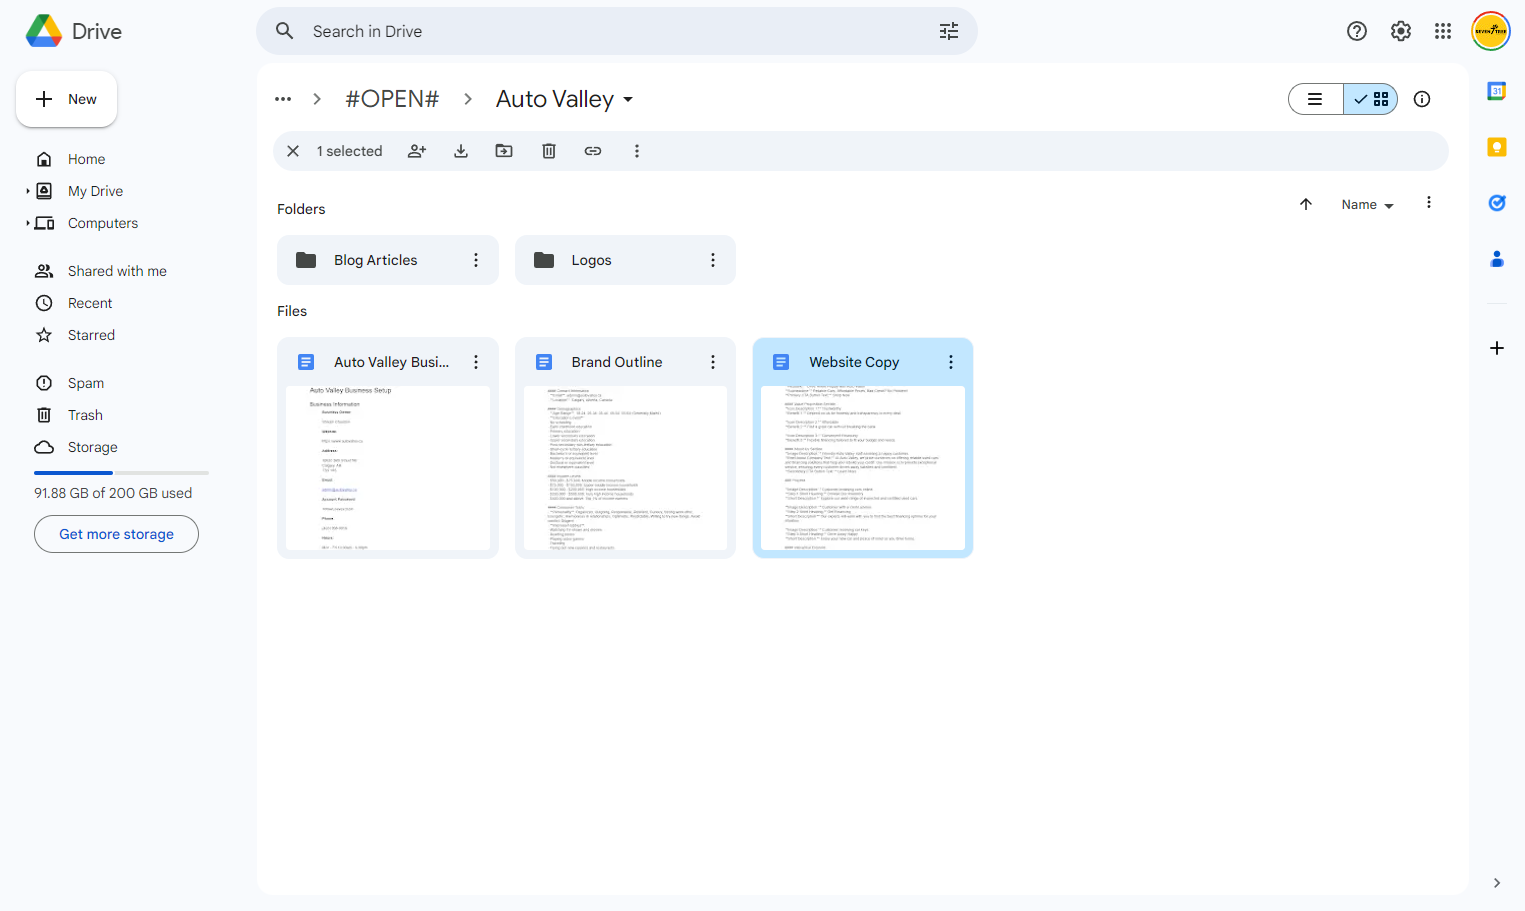Switch to grid layout

click(x=1371, y=99)
